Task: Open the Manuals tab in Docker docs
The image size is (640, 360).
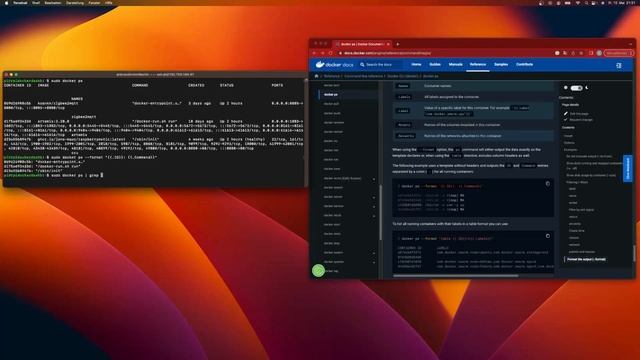Action: click(x=456, y=64)
